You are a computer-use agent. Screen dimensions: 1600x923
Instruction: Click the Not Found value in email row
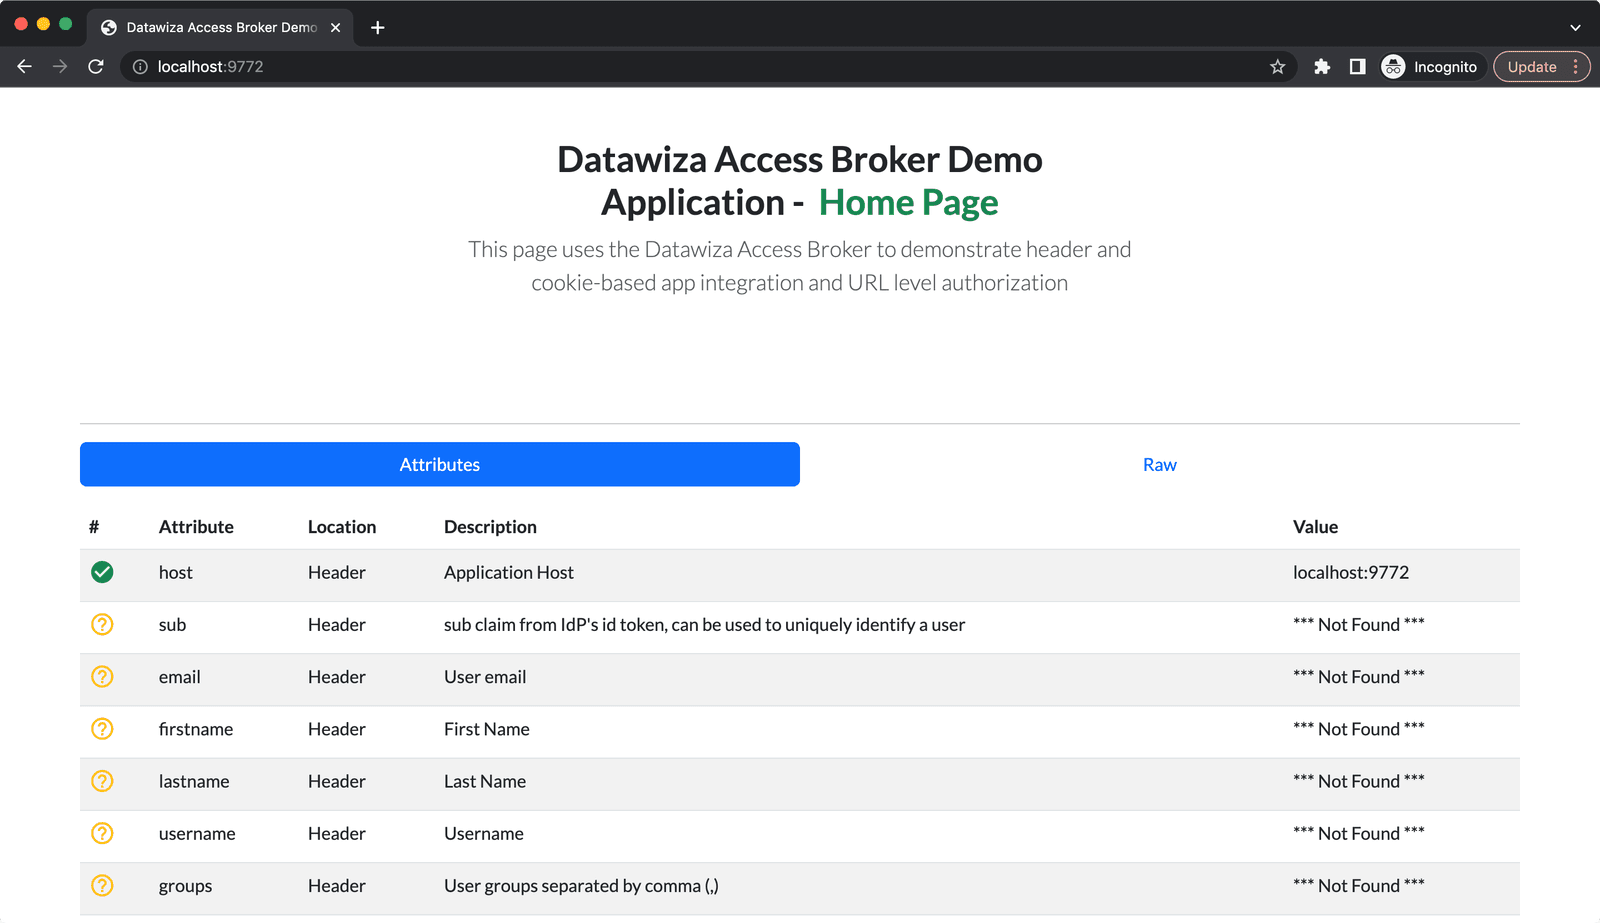(x=1359, y=677)
